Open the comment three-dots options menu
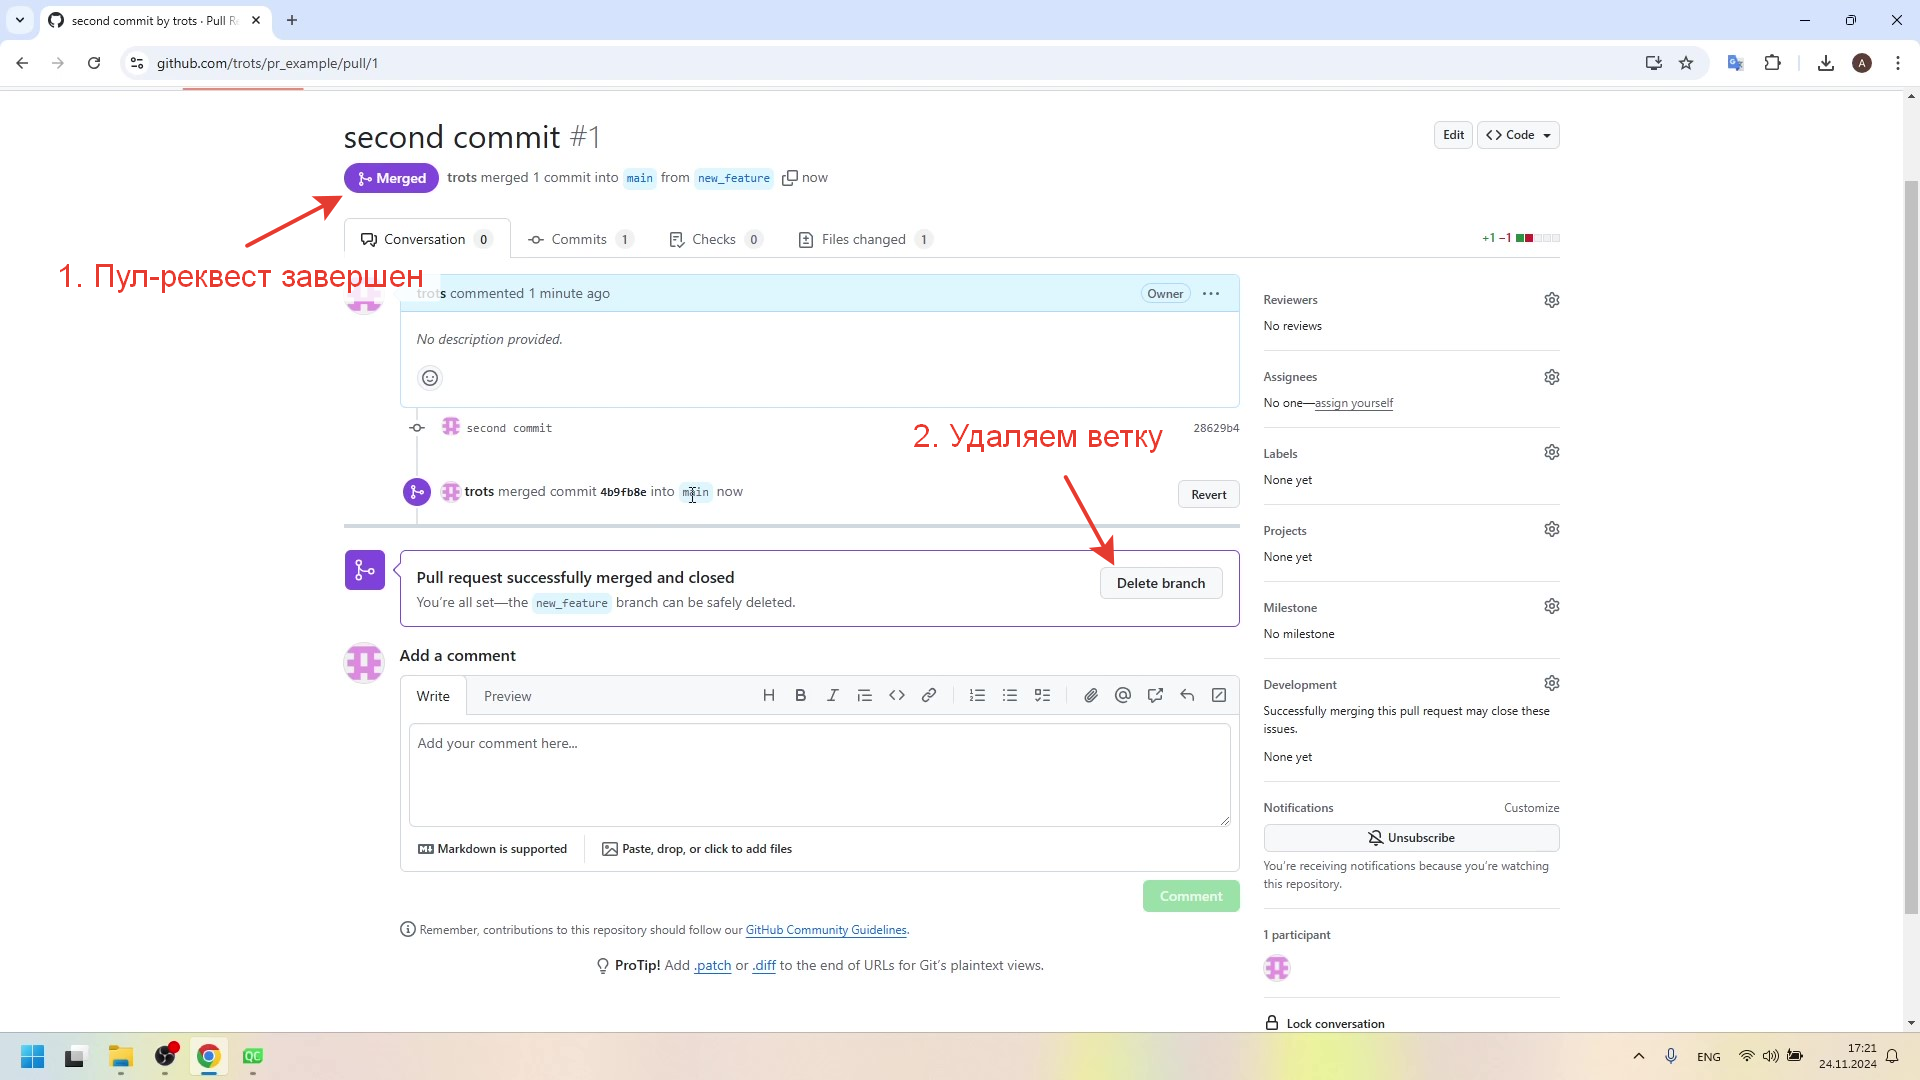The width and height of the screenshot is (1920, 1080). [x=1211, y=294]
